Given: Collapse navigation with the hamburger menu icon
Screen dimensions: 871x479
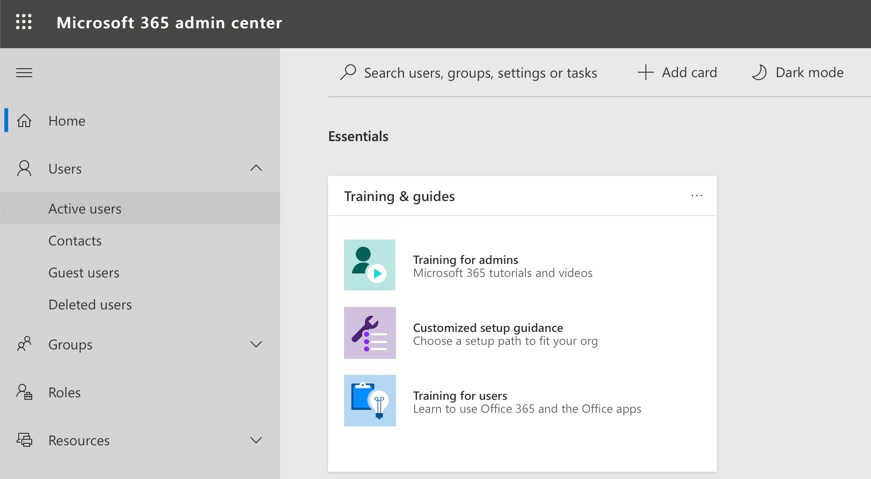Looking at the screenshot, I should point(24,73).
